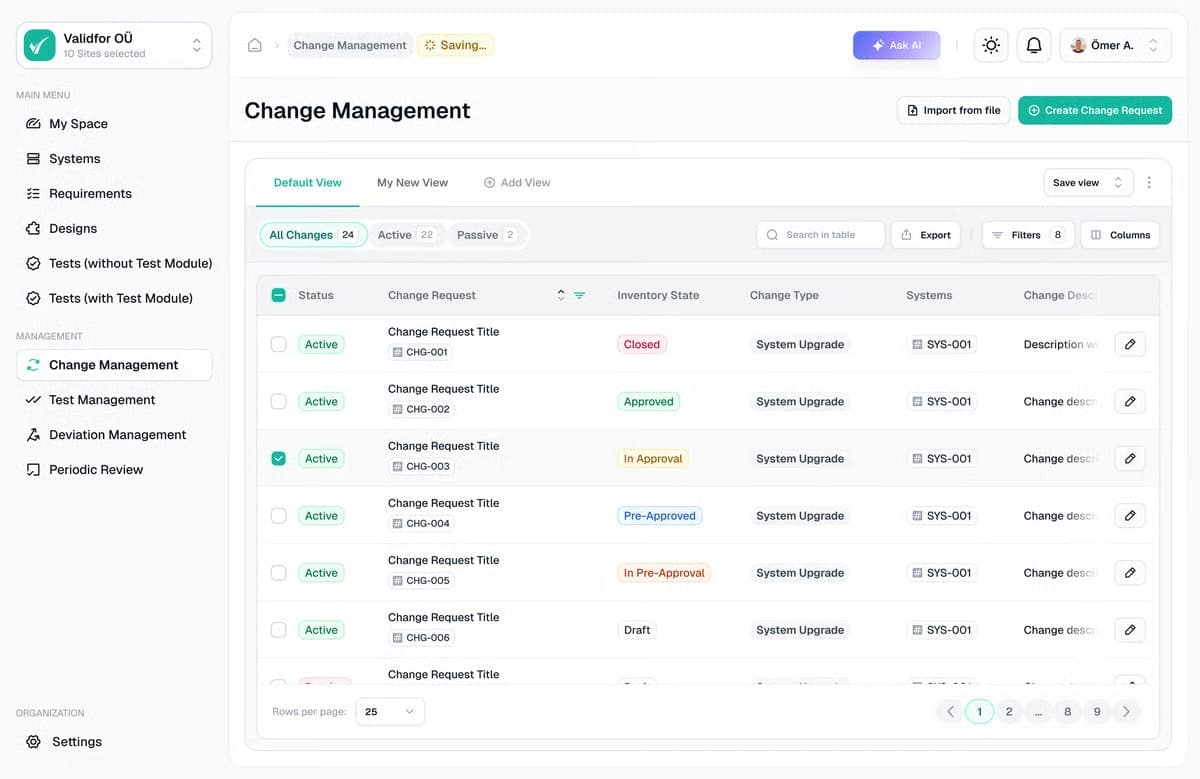Toggle light/dark mode with the sun icon
The height and width of the screenshot is (779, 1200).
click(990, 45)
